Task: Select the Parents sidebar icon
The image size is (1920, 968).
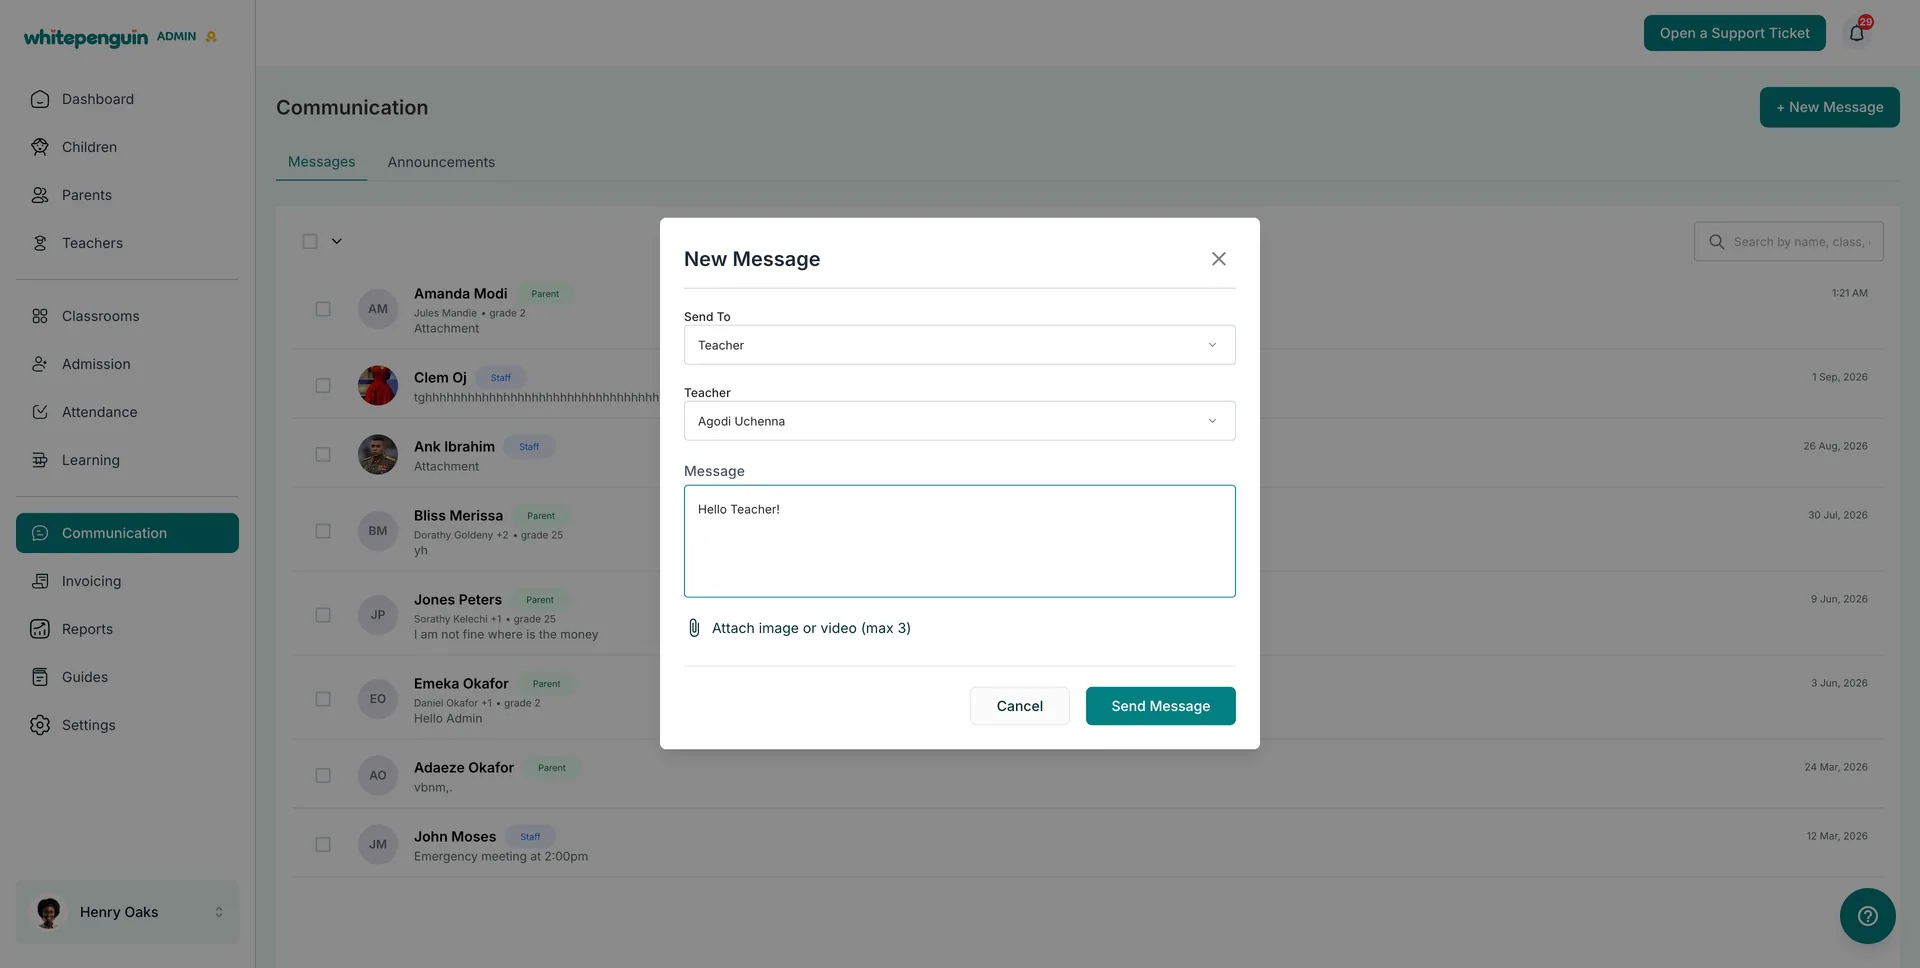Action: [40, 195]
